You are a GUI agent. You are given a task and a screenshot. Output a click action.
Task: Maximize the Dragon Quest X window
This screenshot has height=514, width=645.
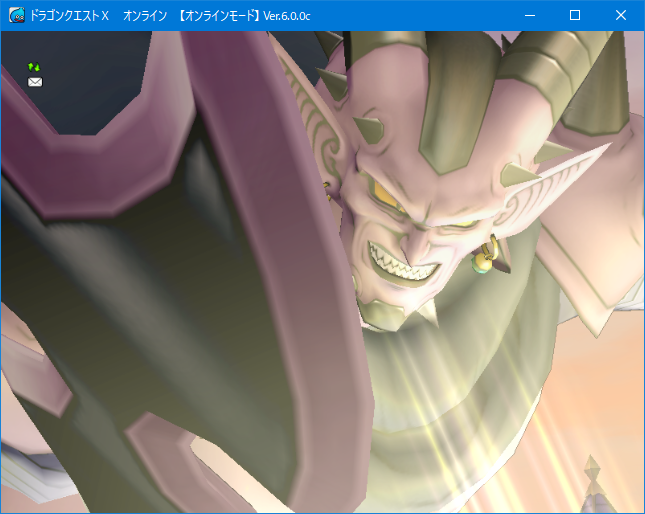point(575,16)
